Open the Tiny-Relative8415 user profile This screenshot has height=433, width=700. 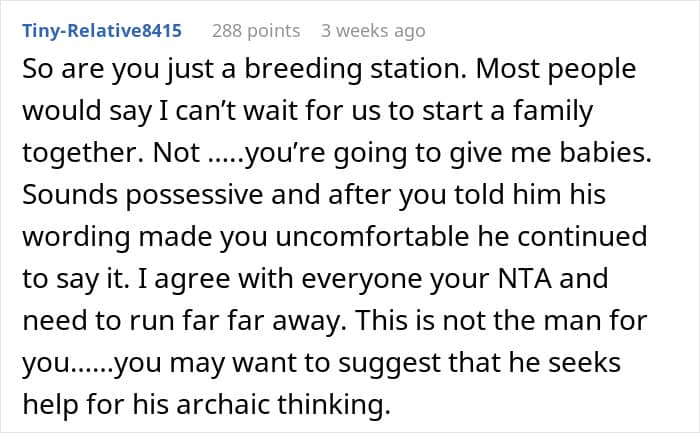click(x=102, y=31)
